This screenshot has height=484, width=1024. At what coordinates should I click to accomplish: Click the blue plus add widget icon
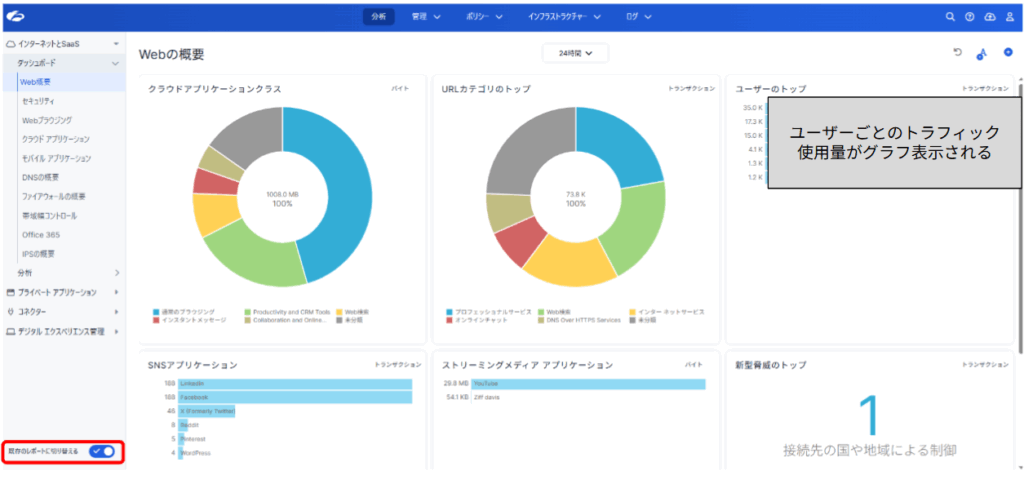click(1008, 53)
